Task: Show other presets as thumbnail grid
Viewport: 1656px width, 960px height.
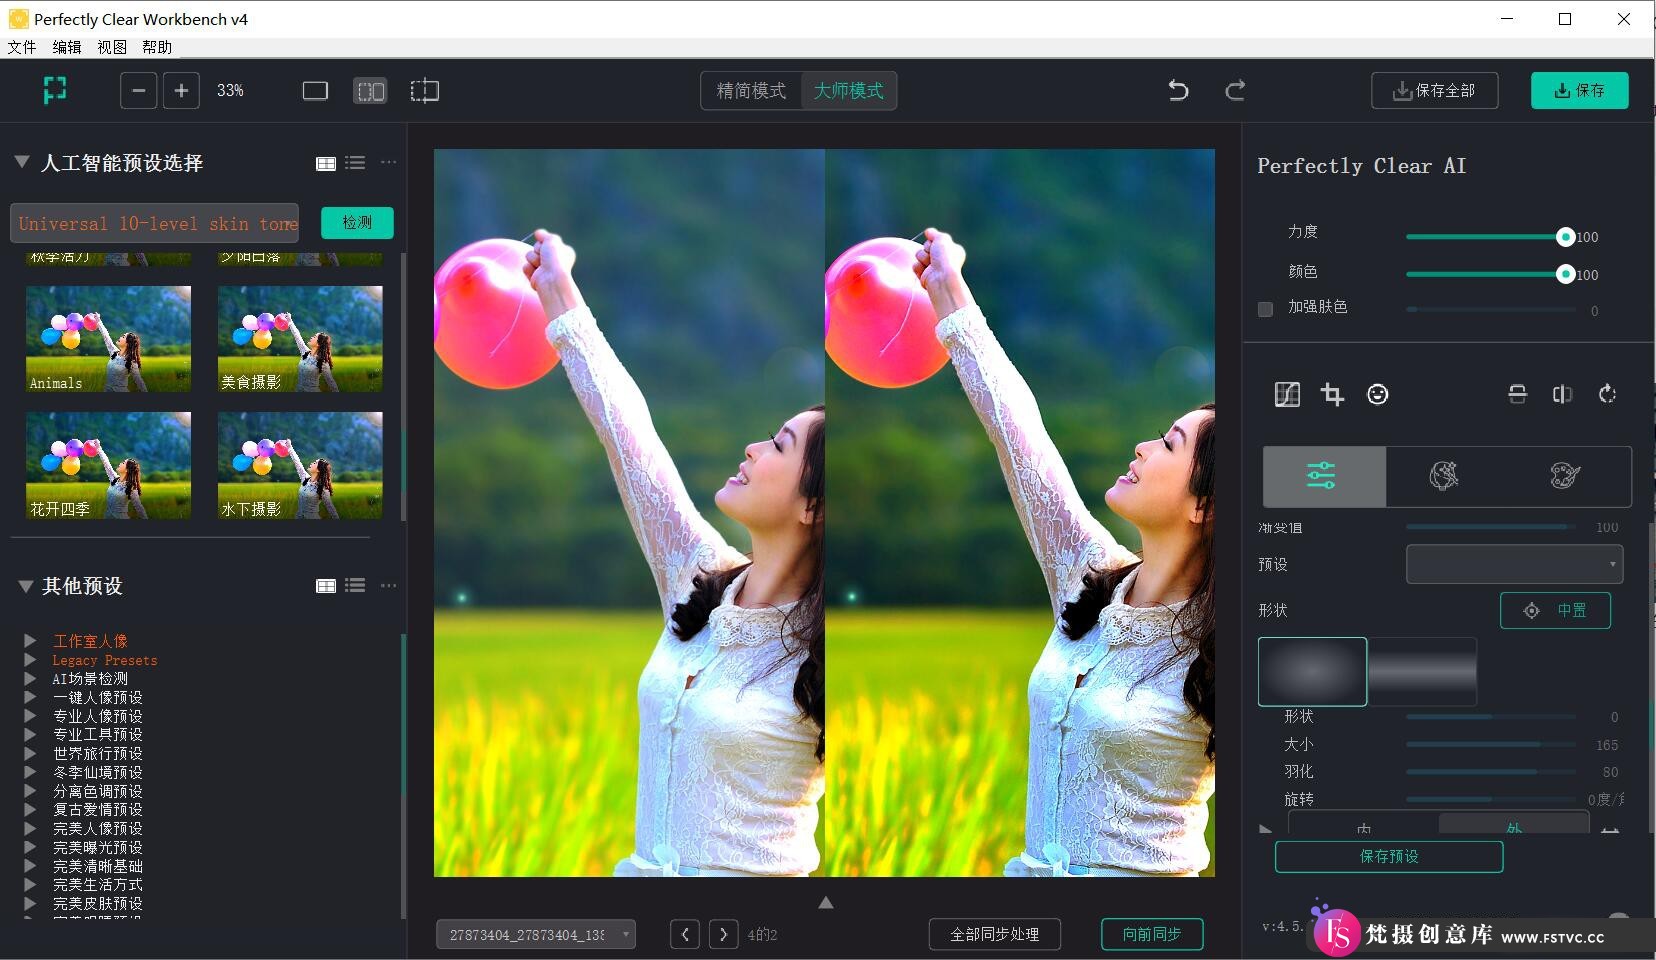Action: [326, 586]
